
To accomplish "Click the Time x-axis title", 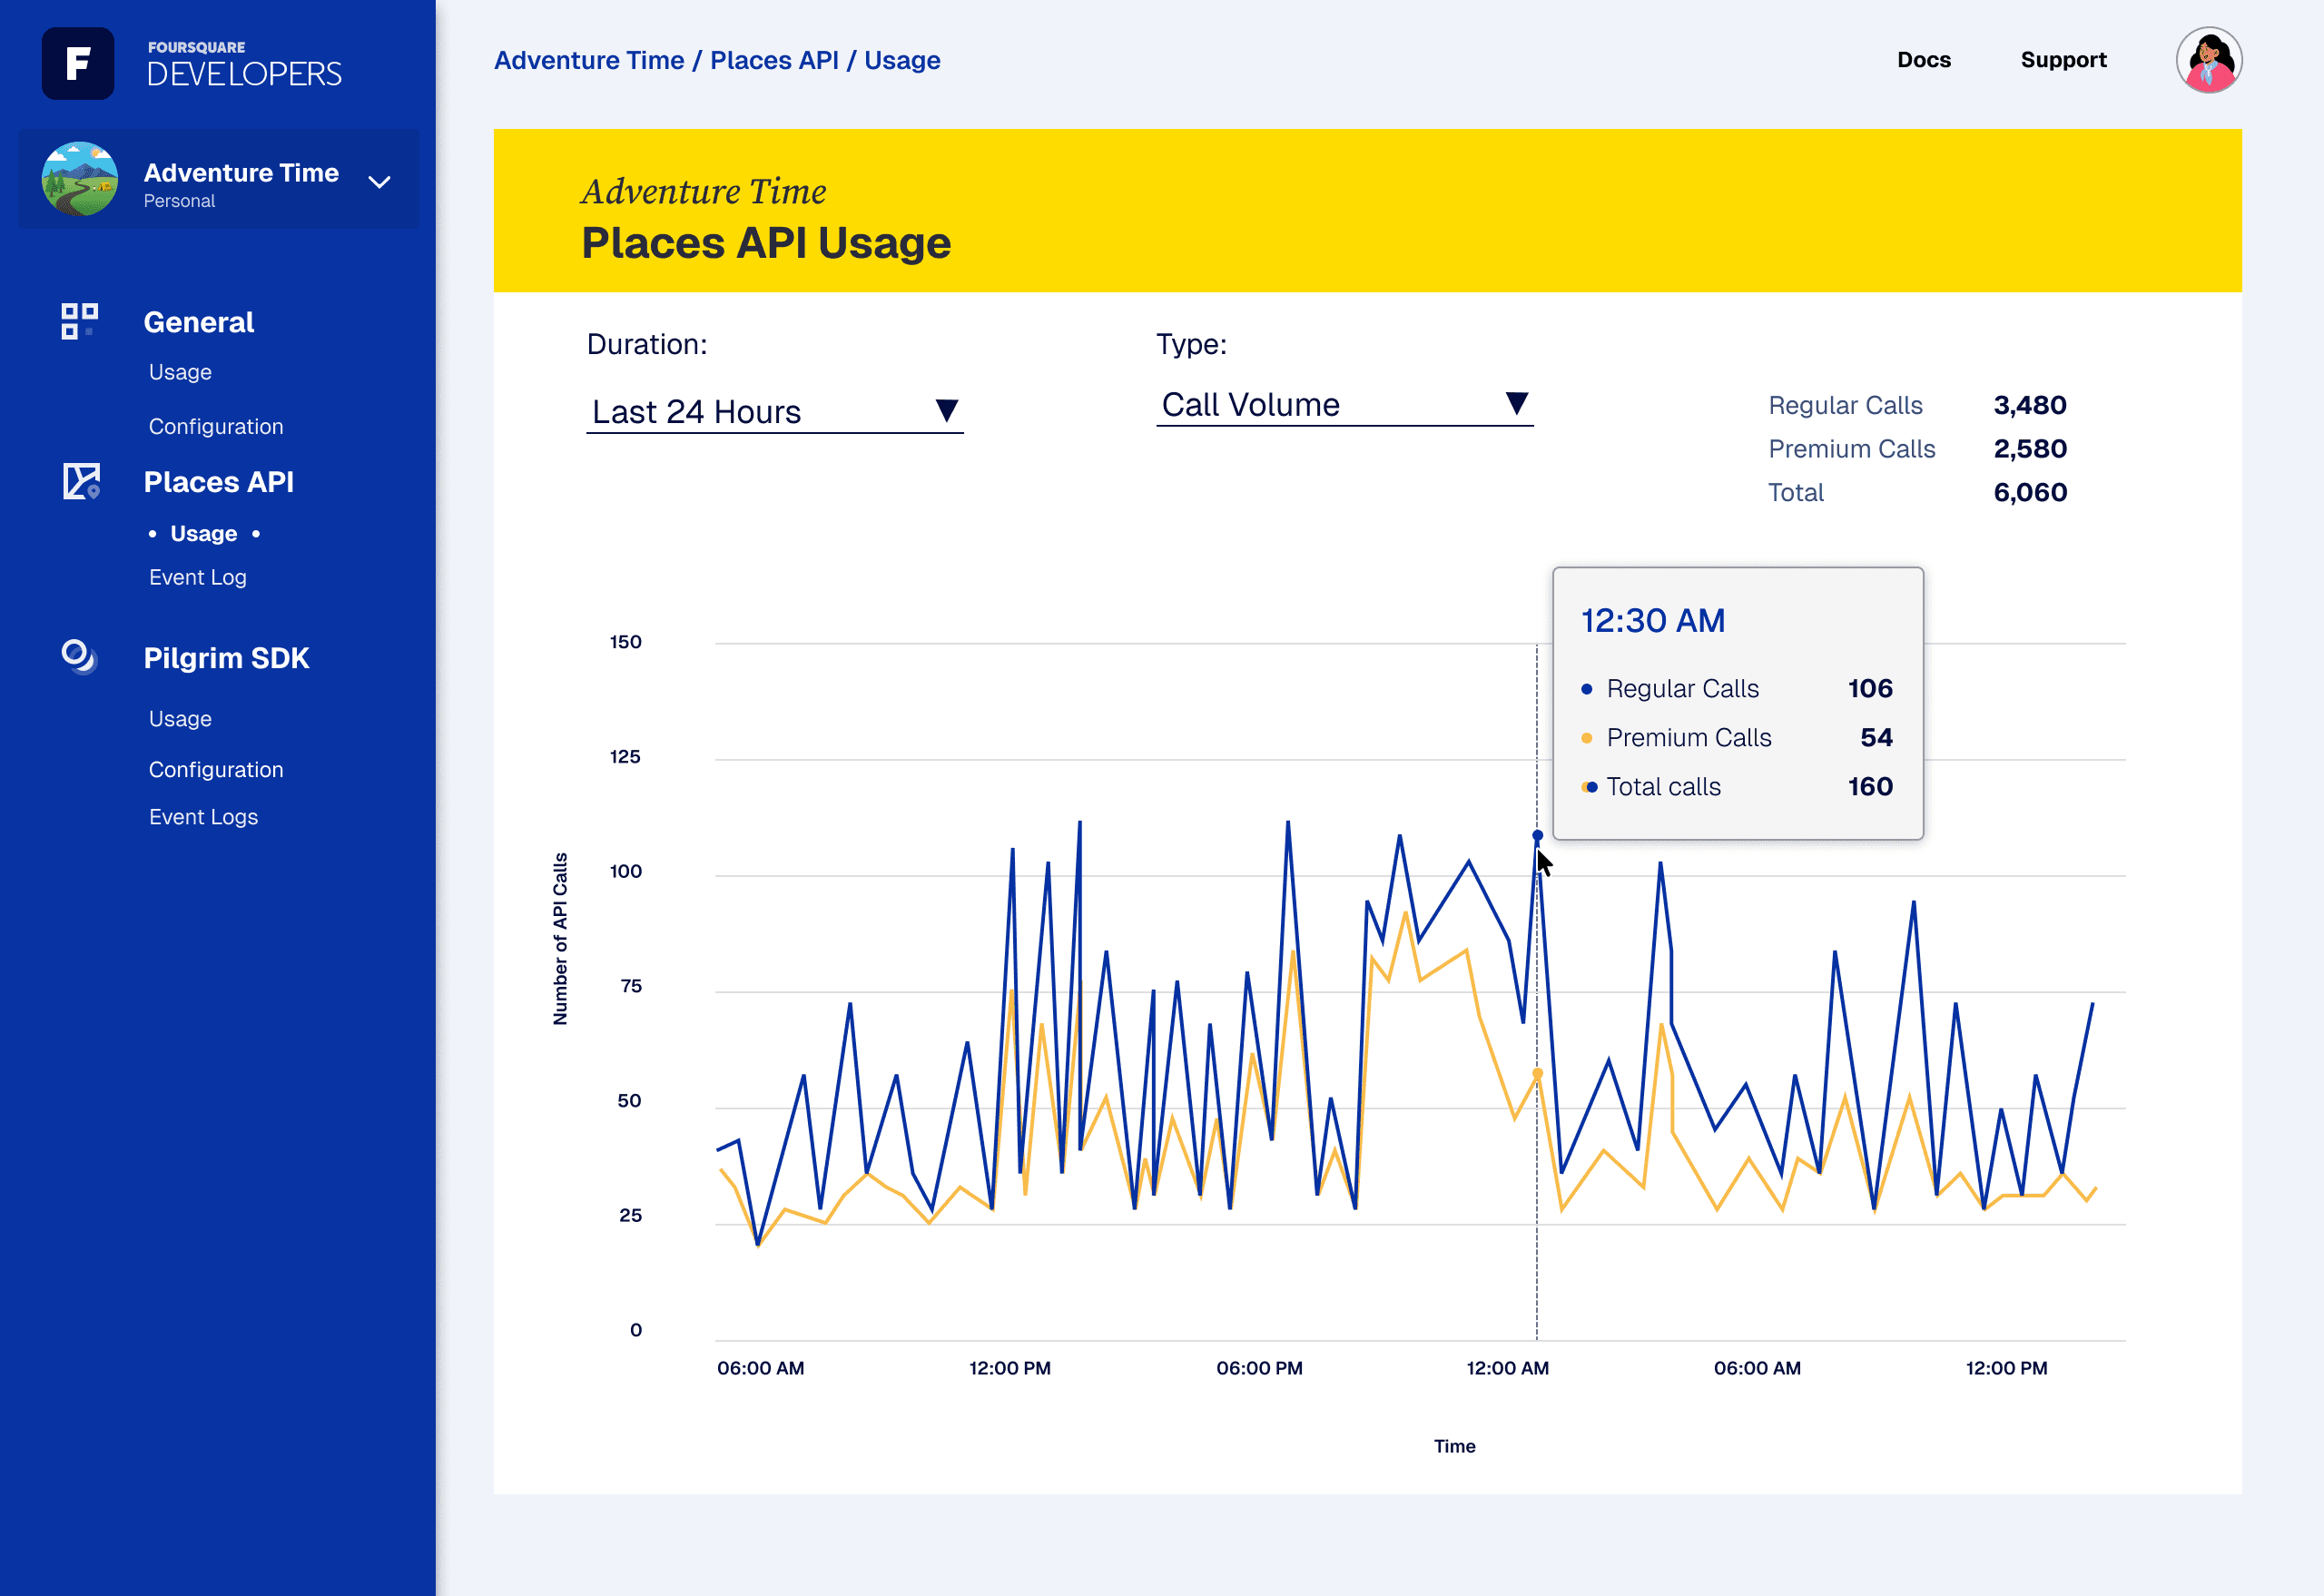I will 1454,1446.
